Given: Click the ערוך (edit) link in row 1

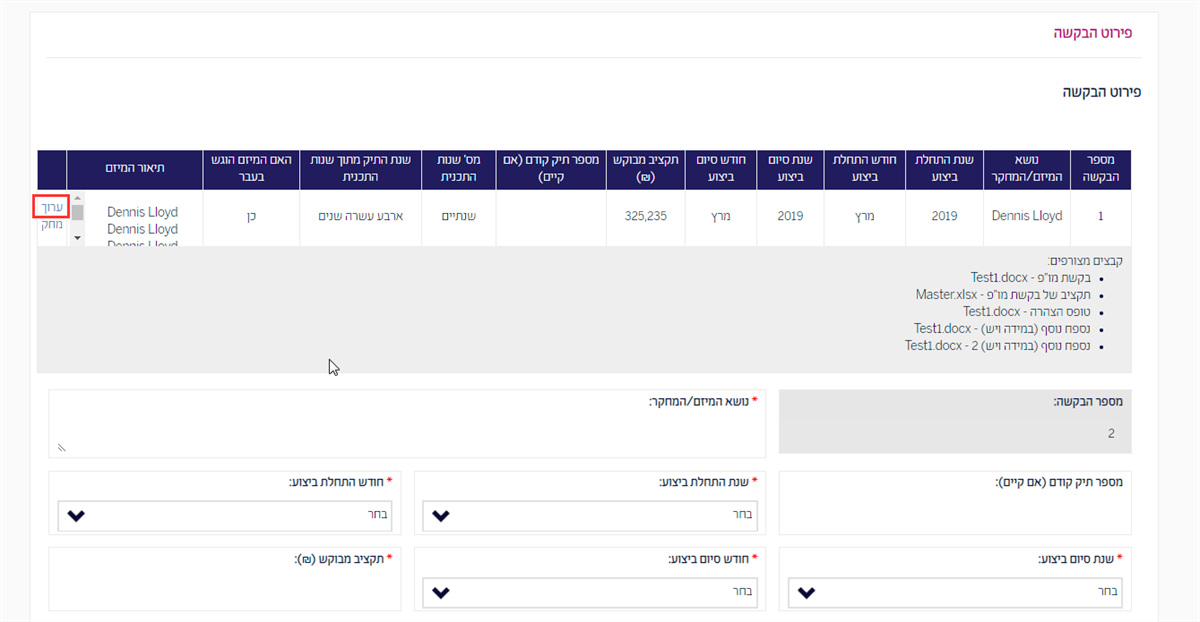Looking at the screenshot, I should tap(51, 207).
